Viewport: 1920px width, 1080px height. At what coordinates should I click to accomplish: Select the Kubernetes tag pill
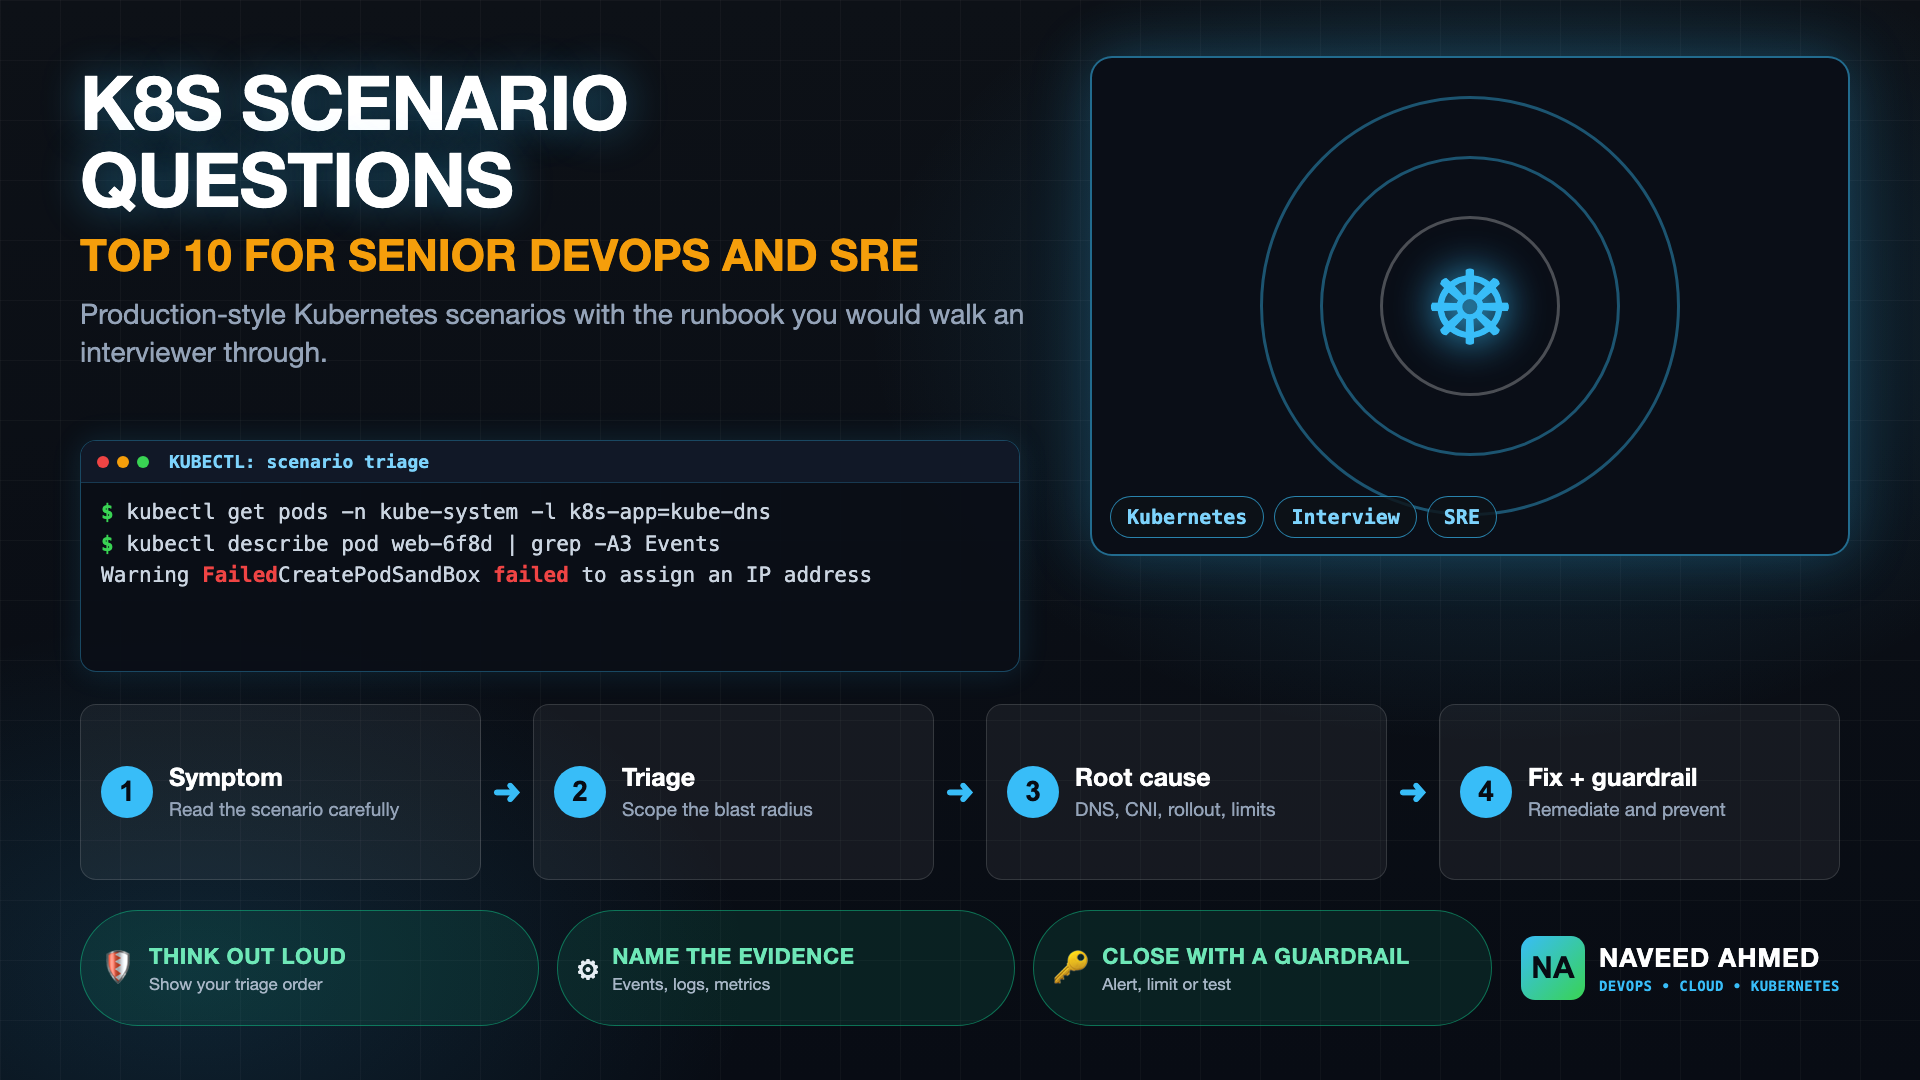1187,517
